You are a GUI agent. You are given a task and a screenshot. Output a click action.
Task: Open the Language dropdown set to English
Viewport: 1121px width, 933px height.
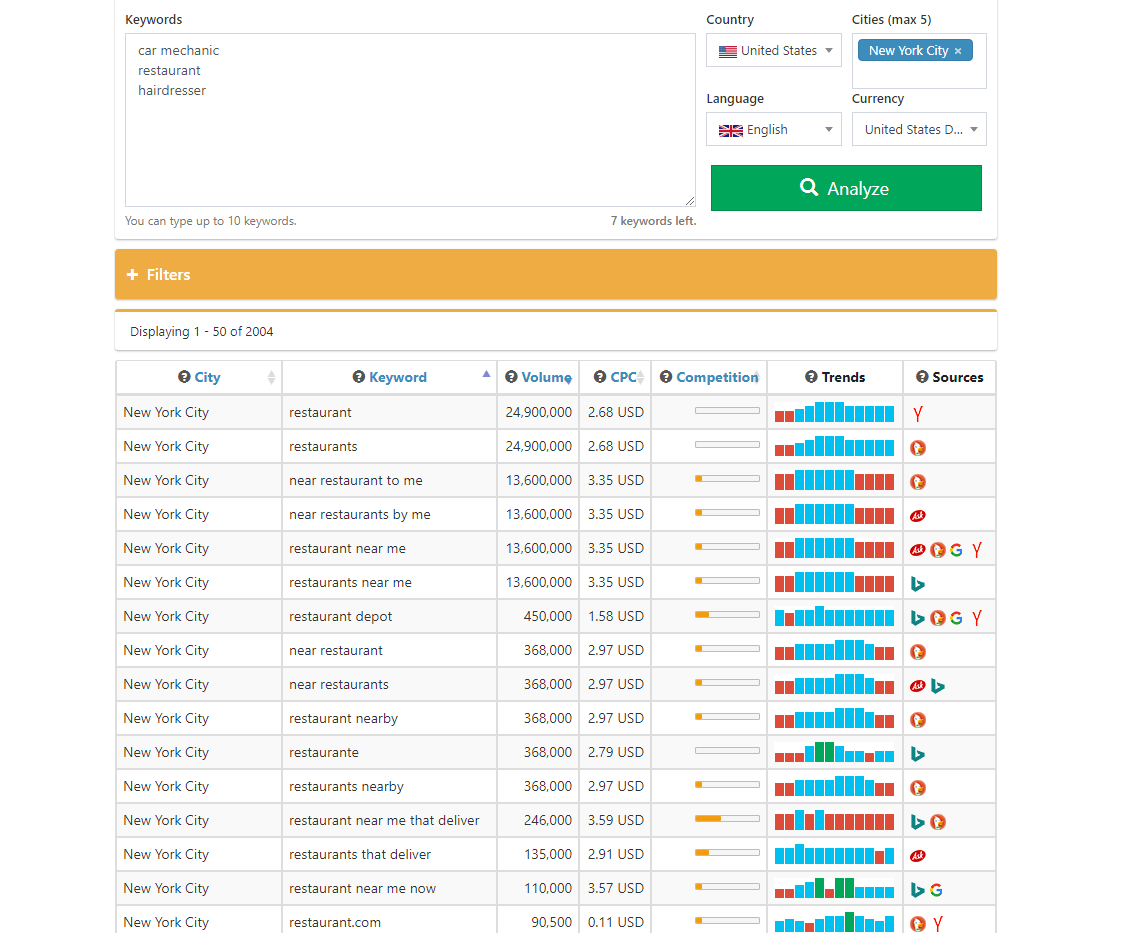tap(773, 130)
